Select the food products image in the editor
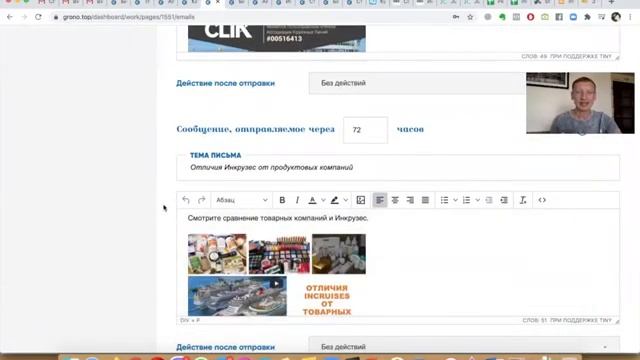This screenshot has width=640, height=360. [x=217, y=254]
